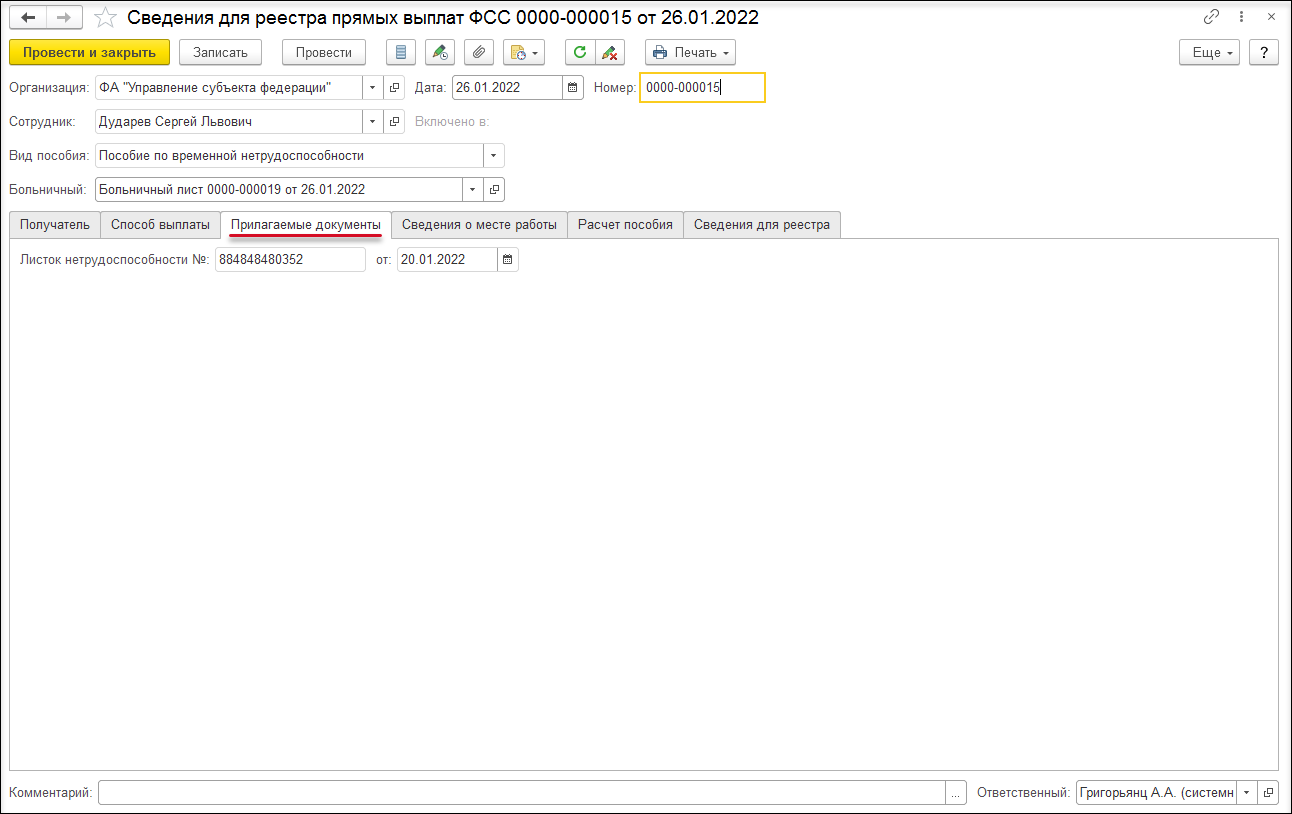Screen dimensions: 1292x814
Task: Click the sick-leave date field 20.01.2022
Action: (447, 260)
